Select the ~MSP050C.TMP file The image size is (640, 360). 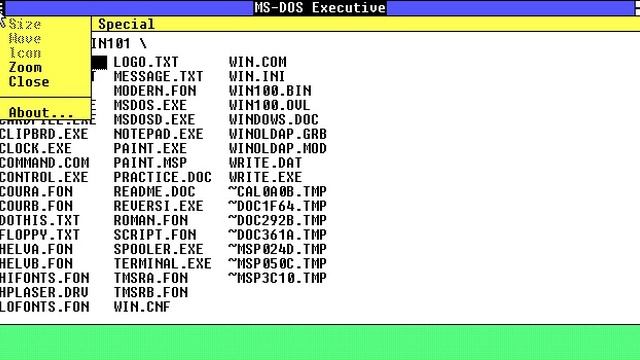[278, 263]
